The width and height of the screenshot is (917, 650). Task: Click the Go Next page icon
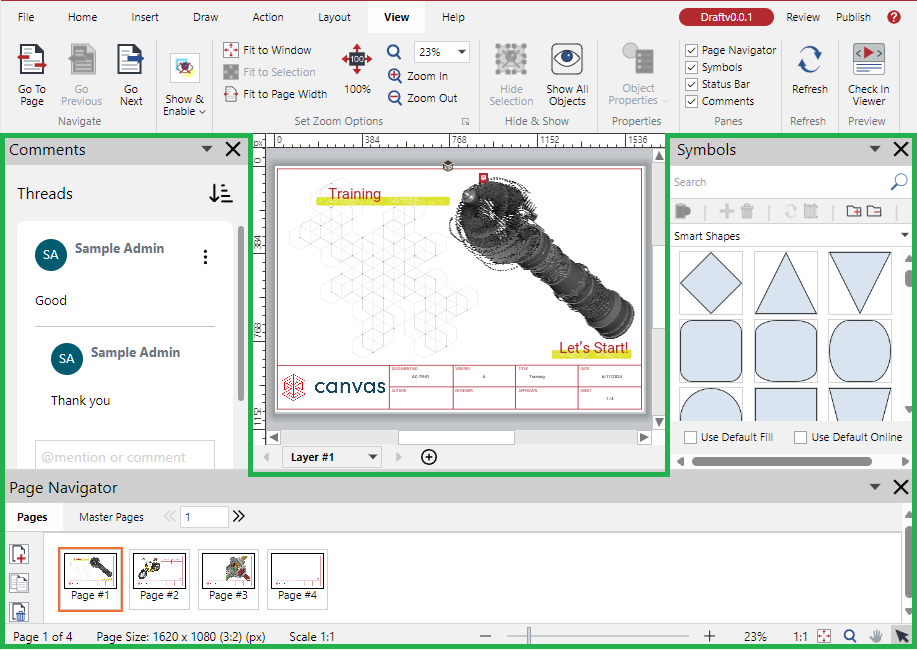130,62
